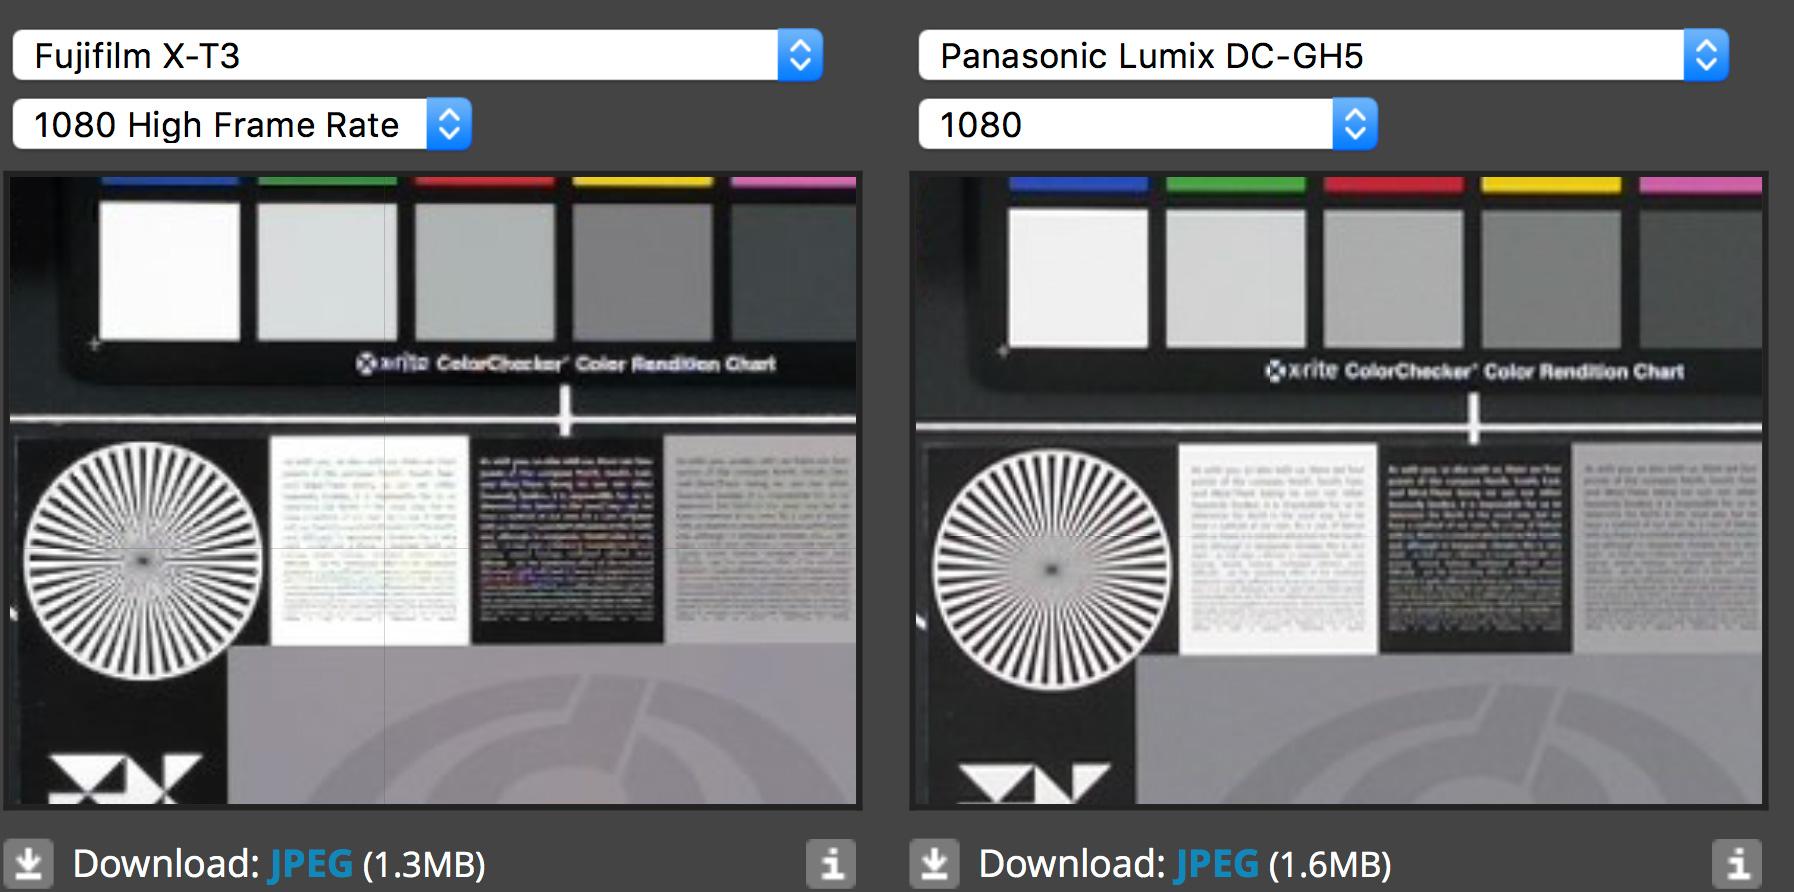Download the 1.3MB JPEG link
This screenshot has width=1794, height=892.
click(311, 863)
